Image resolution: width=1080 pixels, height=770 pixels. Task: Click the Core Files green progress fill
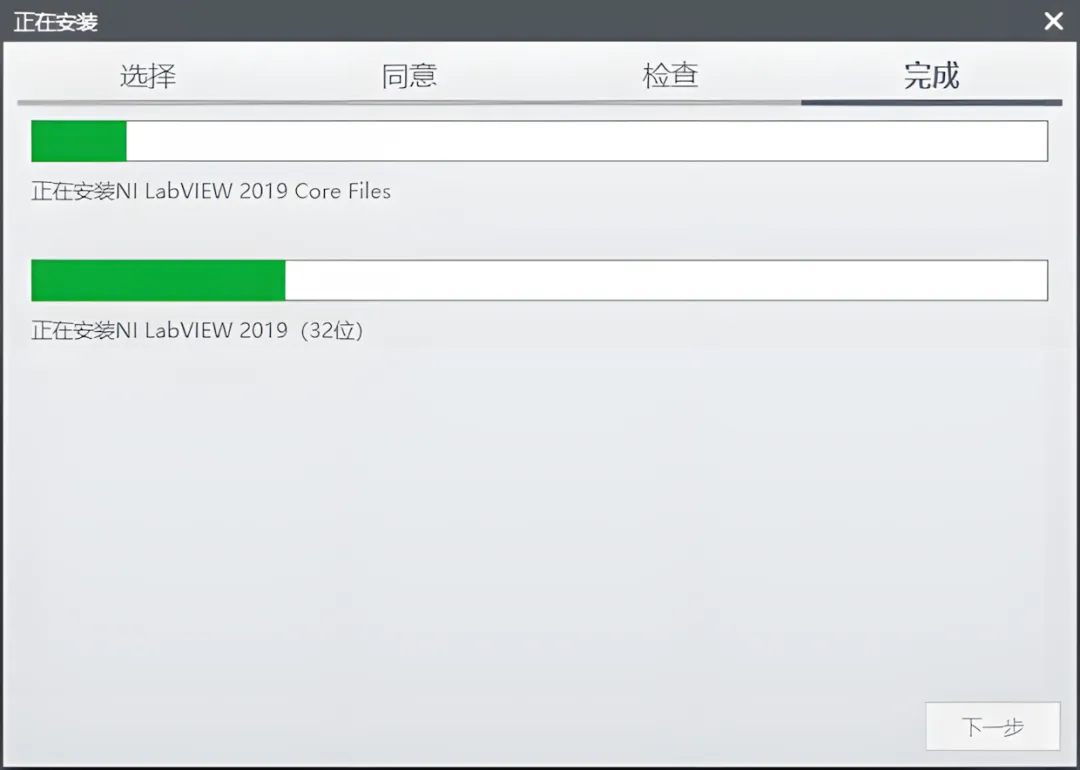(x=79, y=141)
